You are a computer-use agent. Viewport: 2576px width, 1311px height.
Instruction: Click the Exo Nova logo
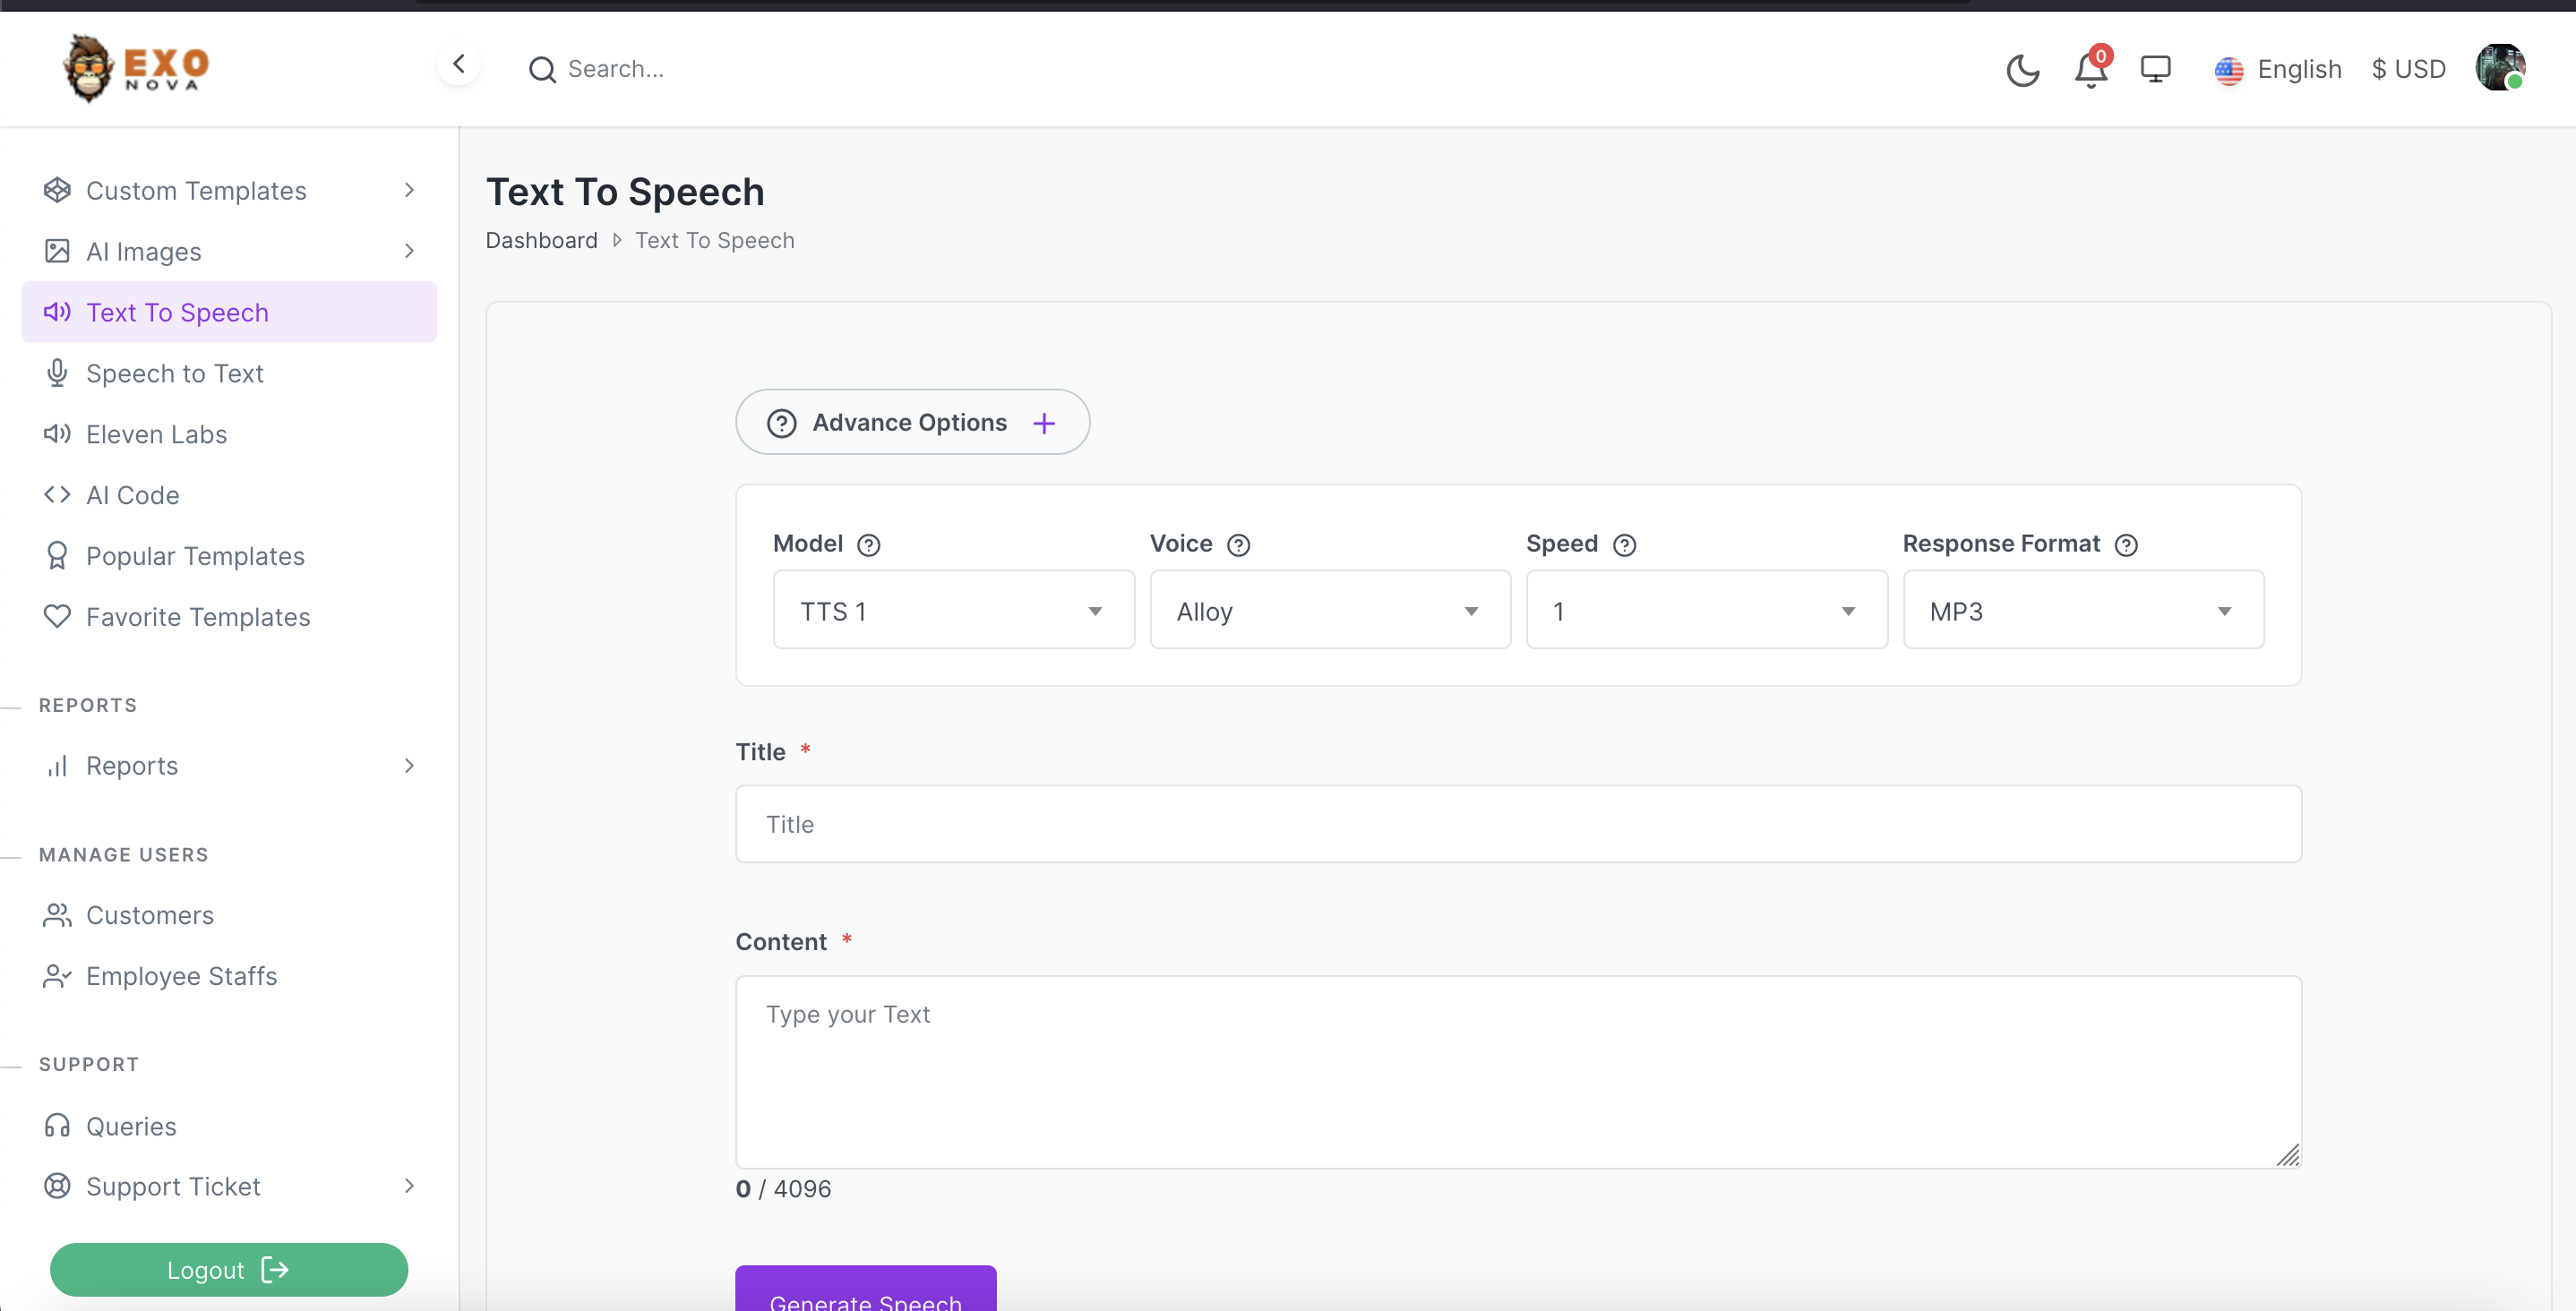click(x=135, y=68)
